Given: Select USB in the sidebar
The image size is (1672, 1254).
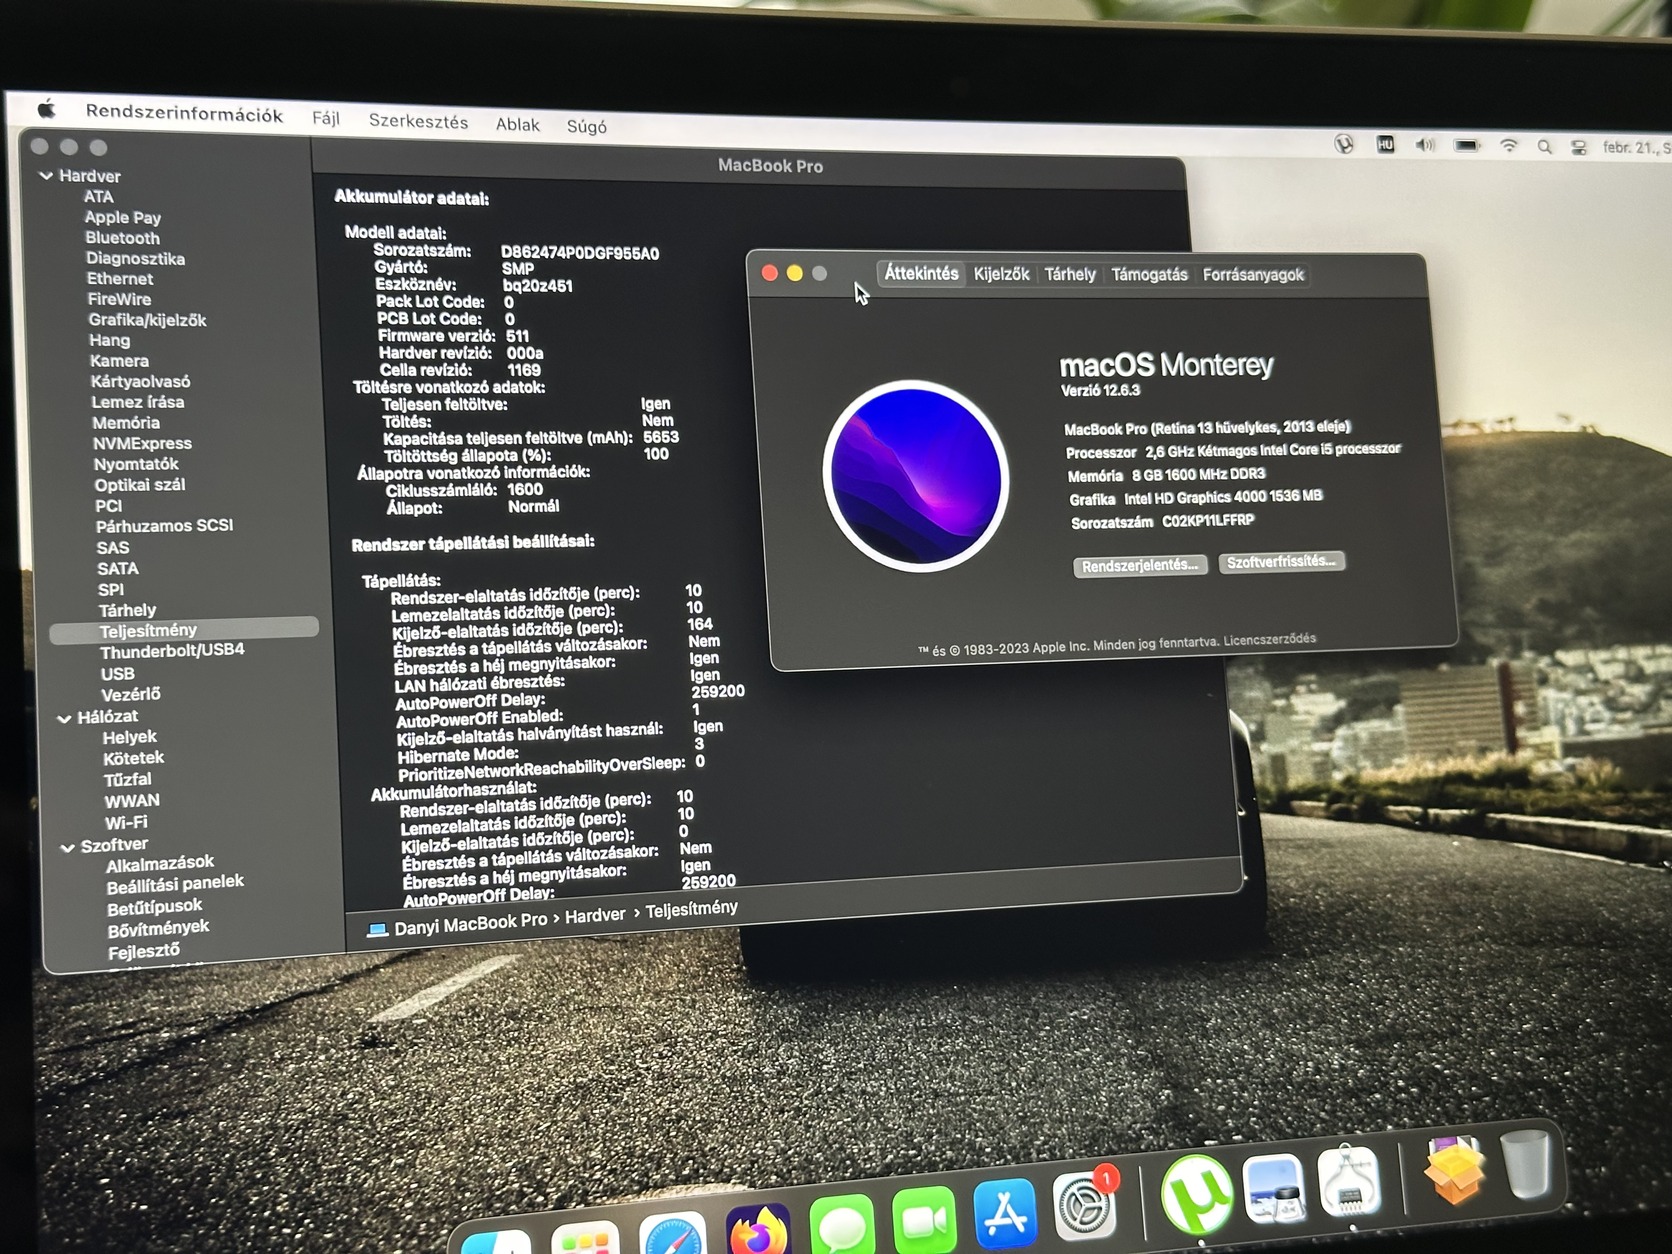Looking at the screenshot, I should (x=117, y=674).
